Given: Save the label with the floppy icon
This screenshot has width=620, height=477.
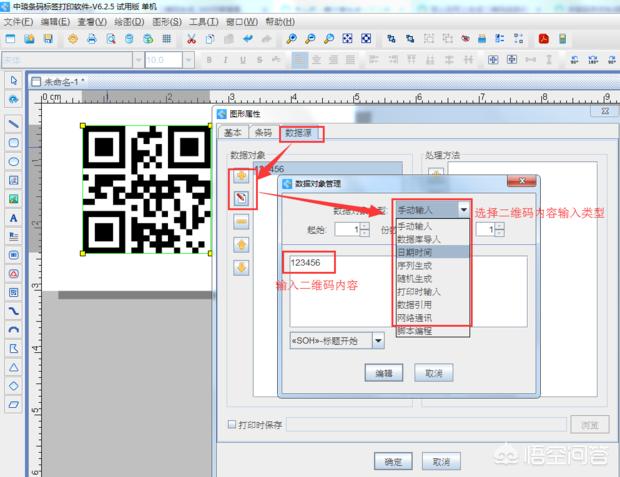Looking at the screenshot, I should tap(48, 39).
